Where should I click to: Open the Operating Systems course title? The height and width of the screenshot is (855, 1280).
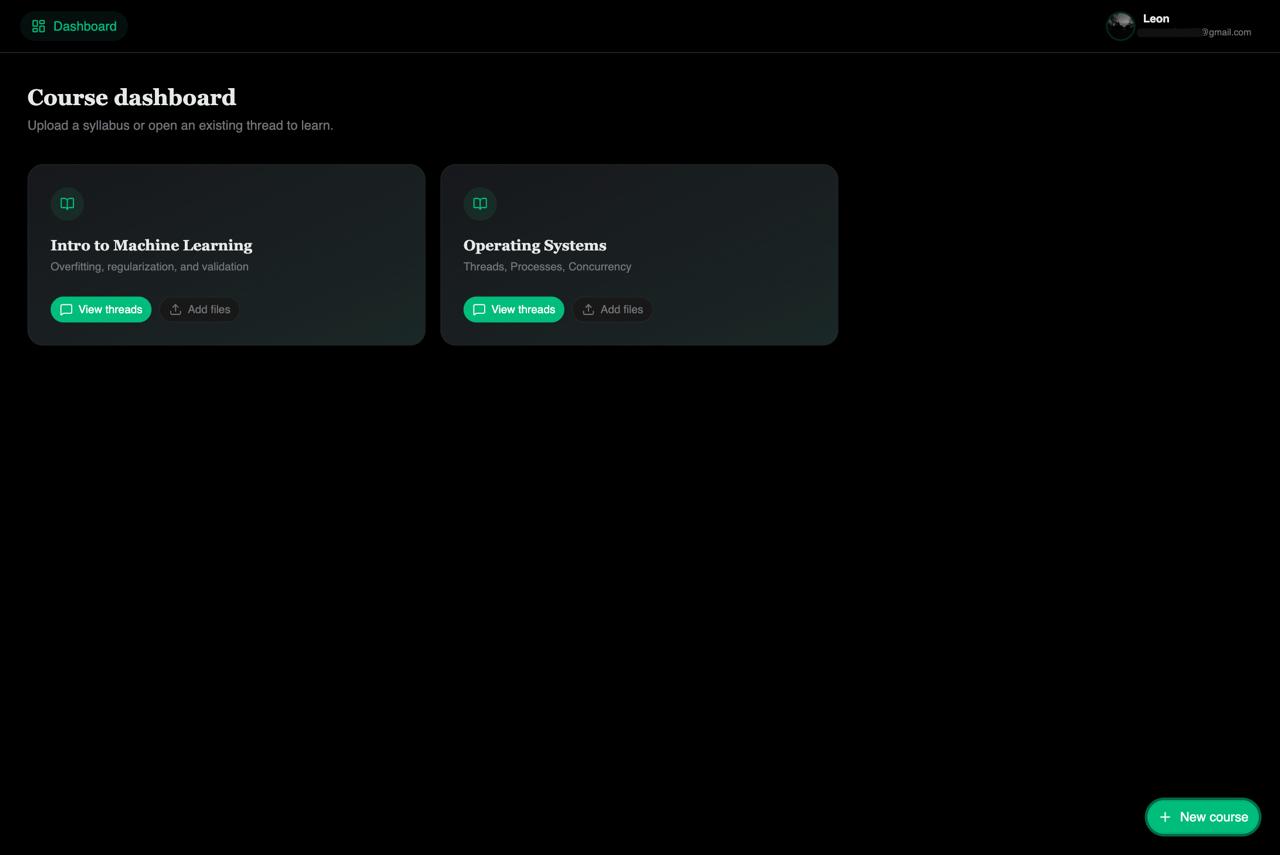pos(535,245)
